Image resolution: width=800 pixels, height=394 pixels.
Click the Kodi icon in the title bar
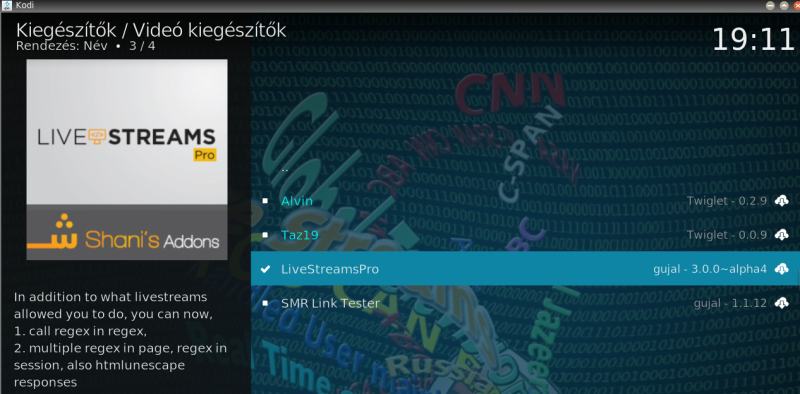click(x=7, y=6)
